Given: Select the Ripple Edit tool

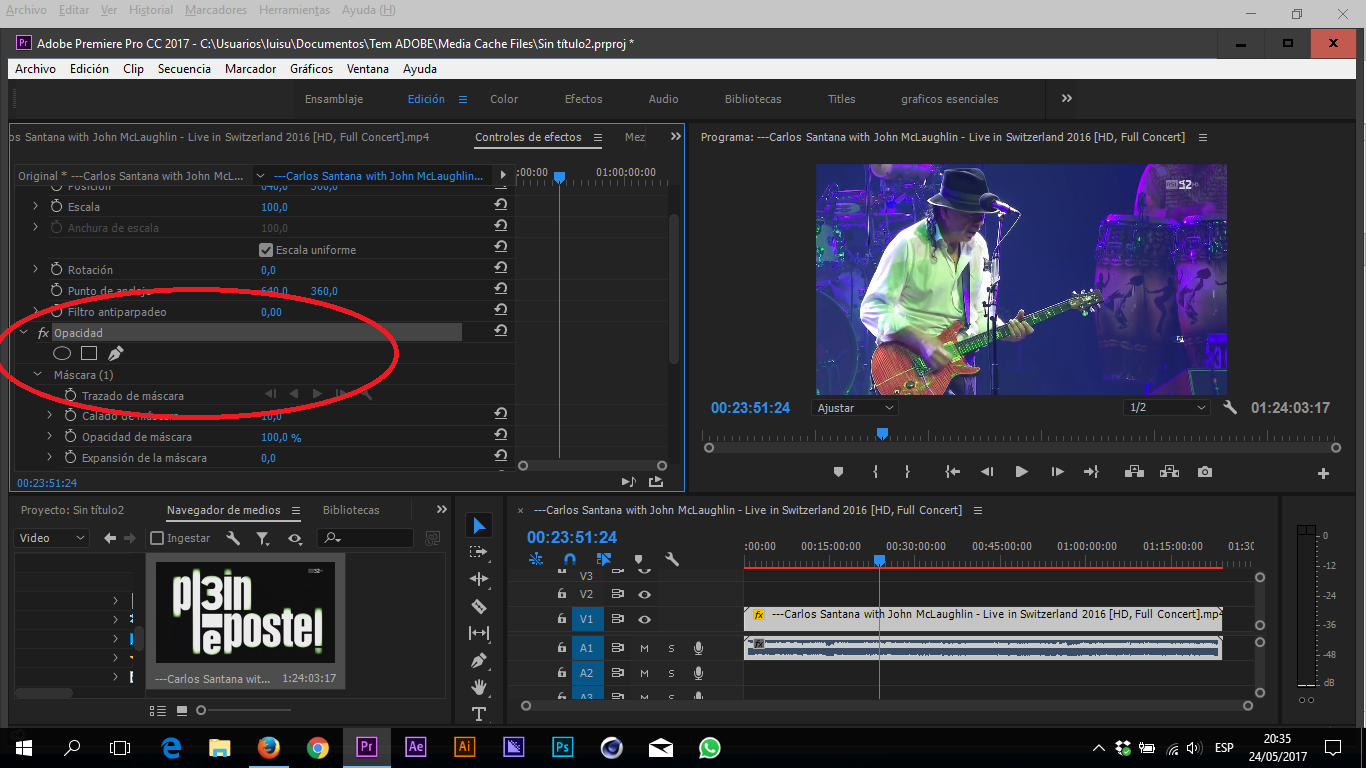Looking at the screenshot, I should [x=479, y=579].
